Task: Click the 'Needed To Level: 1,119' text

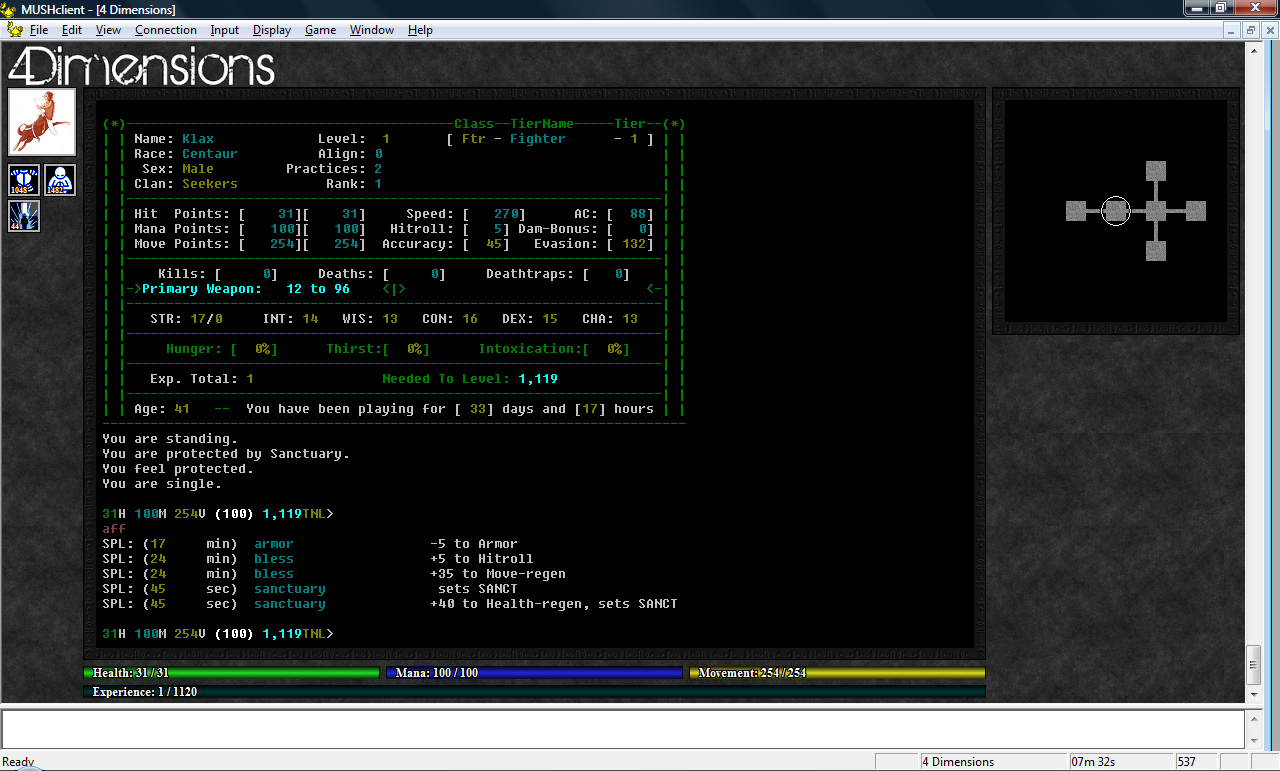Action: pyautogui.click(x=470, y=379)
